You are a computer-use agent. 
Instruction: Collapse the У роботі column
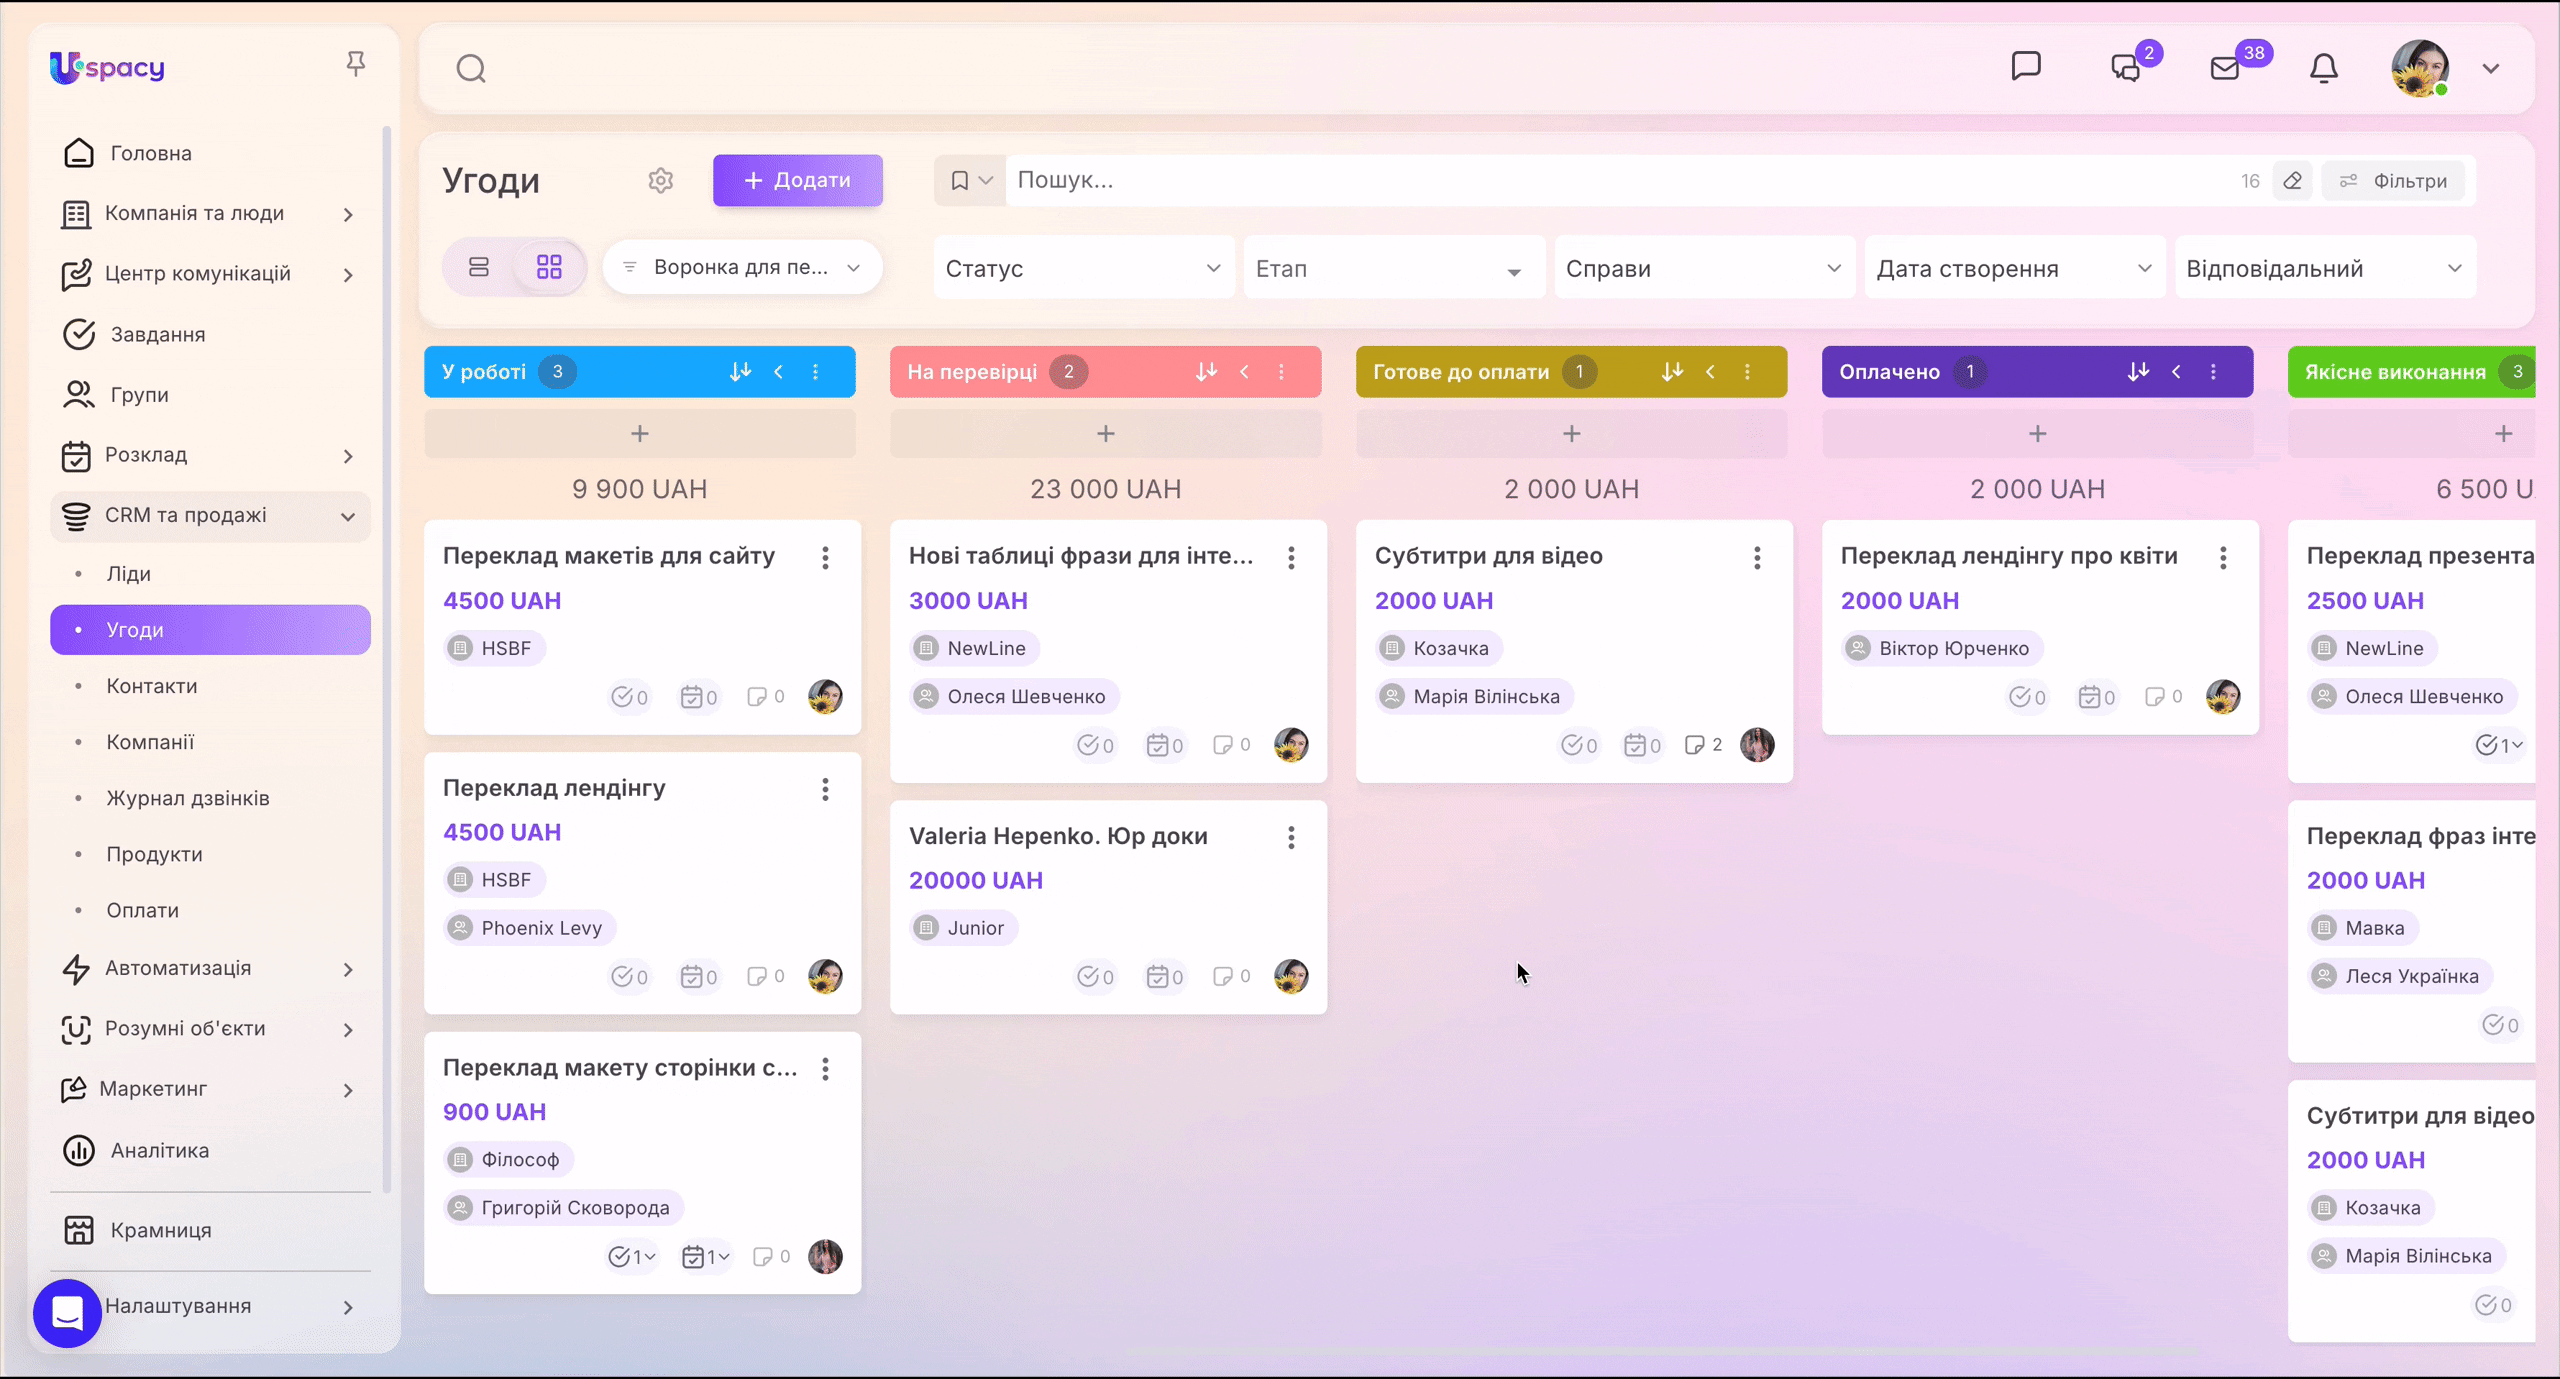[778, 371]
